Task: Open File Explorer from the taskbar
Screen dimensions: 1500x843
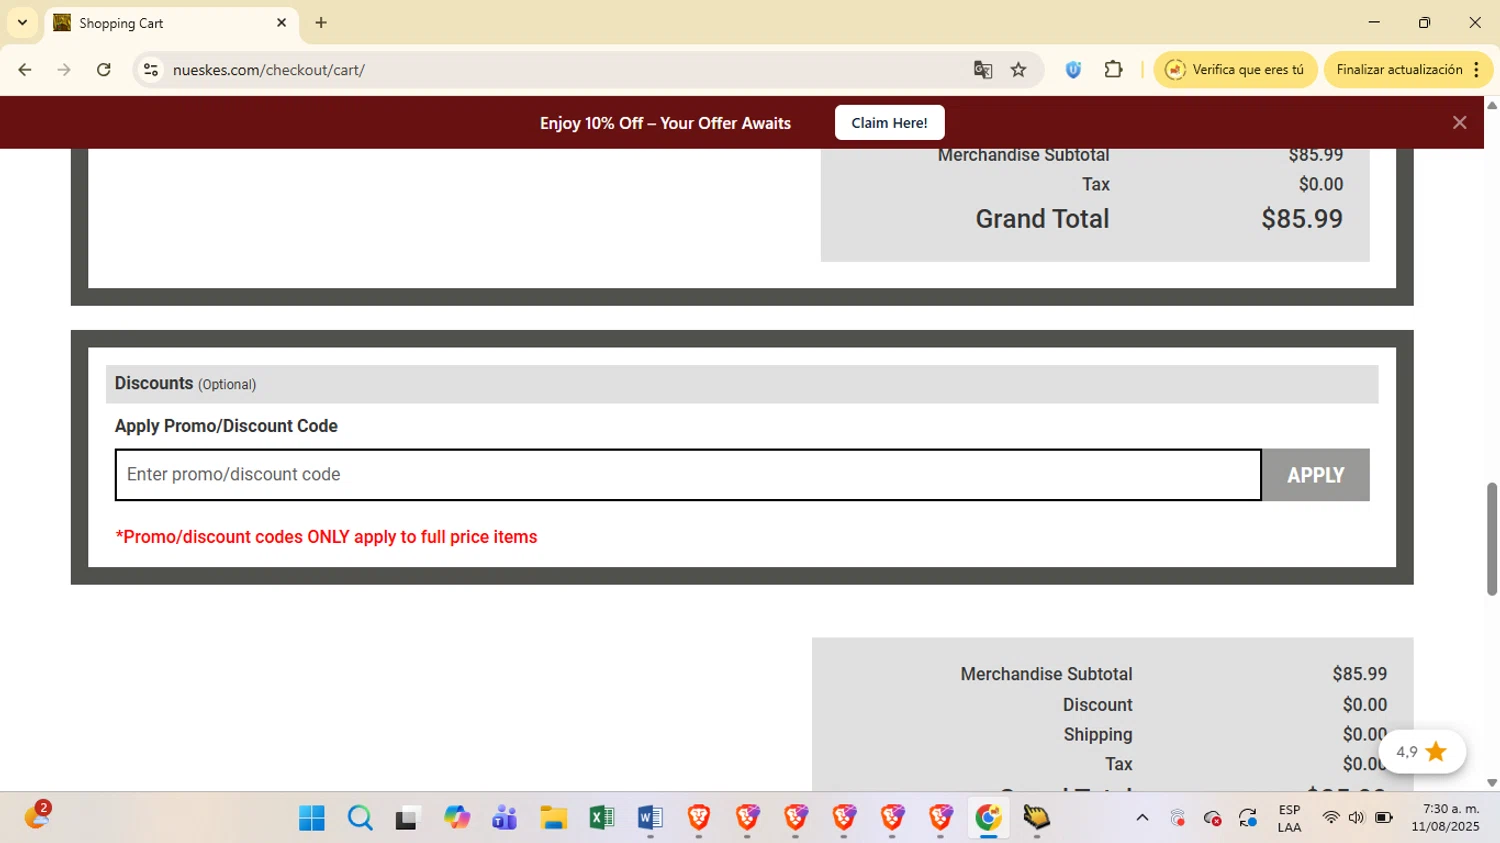Action: click(x=553, y=818)
